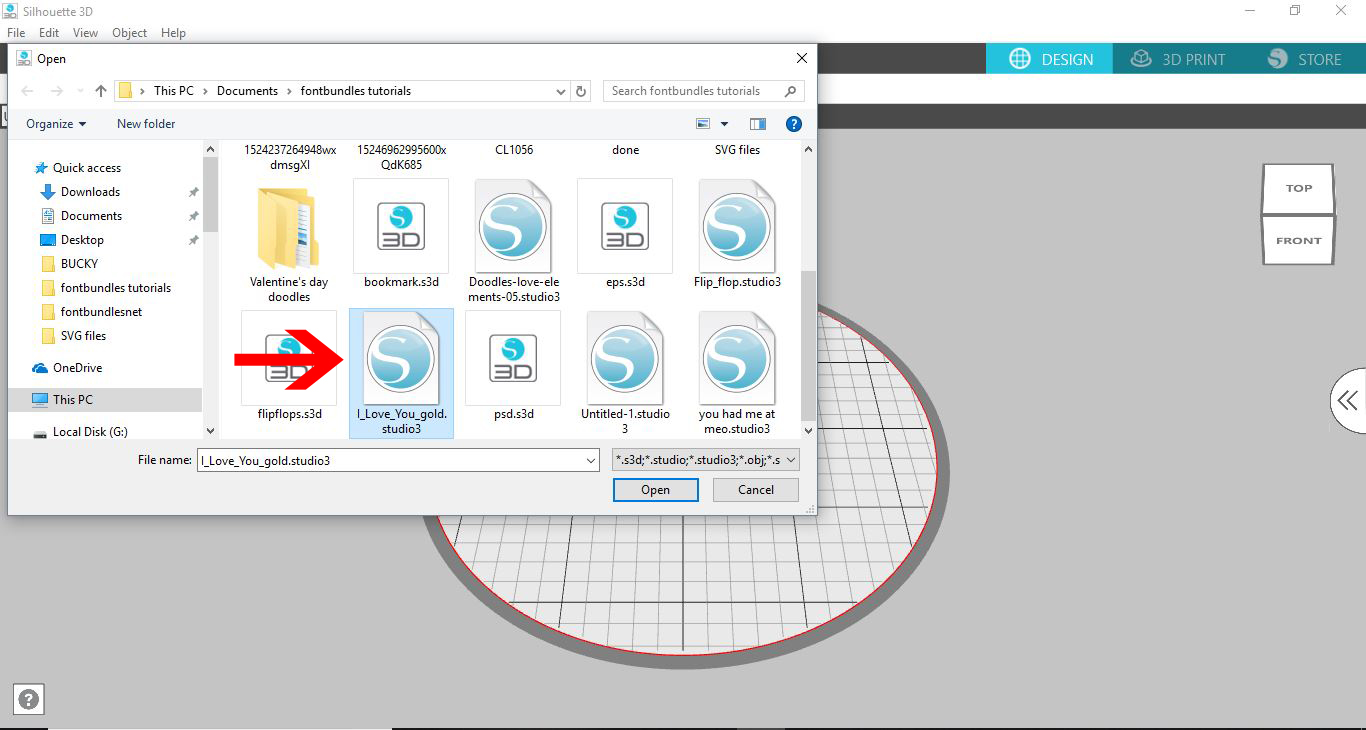
Task: Select the bookmark.s3d file icon
Action: (x=401, y=226)
